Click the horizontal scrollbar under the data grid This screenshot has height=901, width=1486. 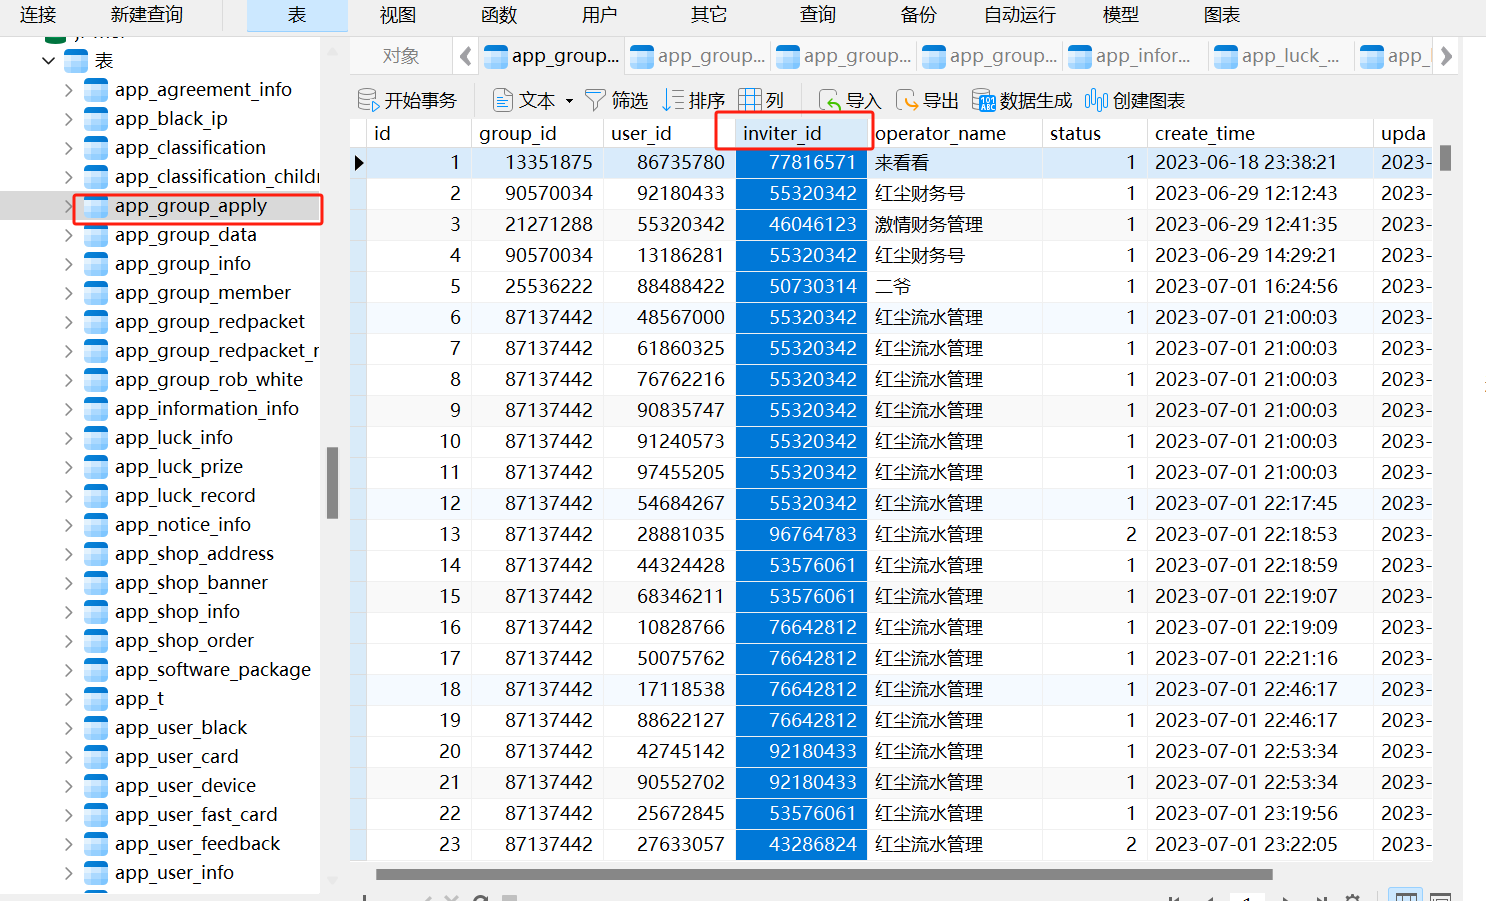coord(822,874)
